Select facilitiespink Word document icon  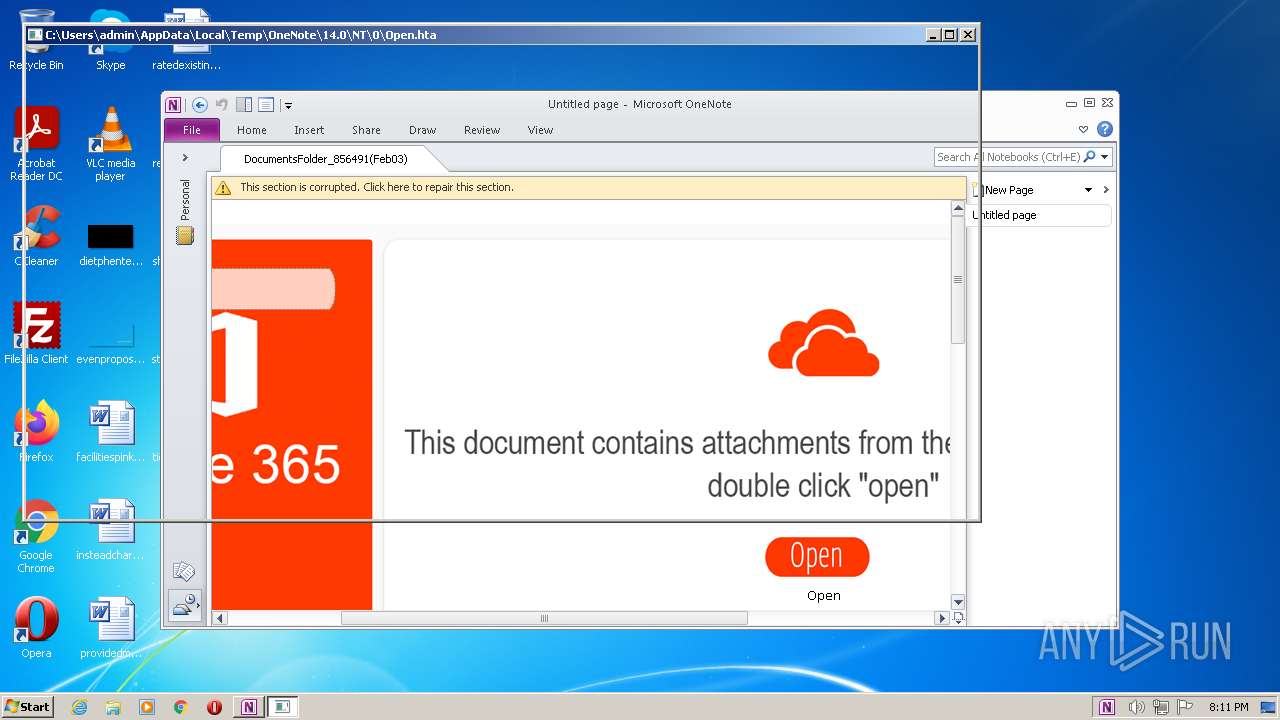[110, 431]
